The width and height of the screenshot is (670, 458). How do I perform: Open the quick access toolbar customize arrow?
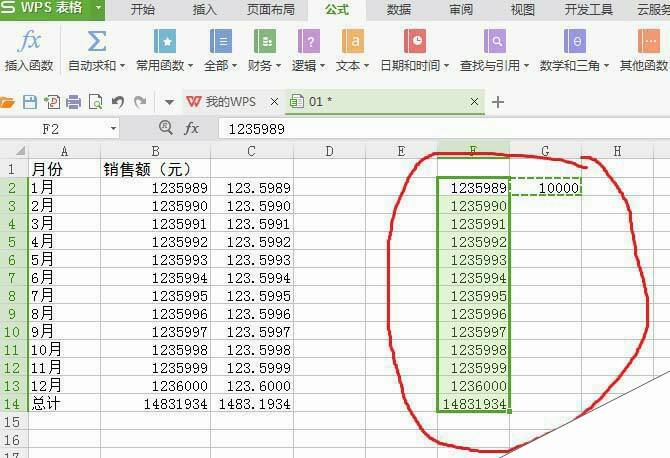[x=169, y=102]
